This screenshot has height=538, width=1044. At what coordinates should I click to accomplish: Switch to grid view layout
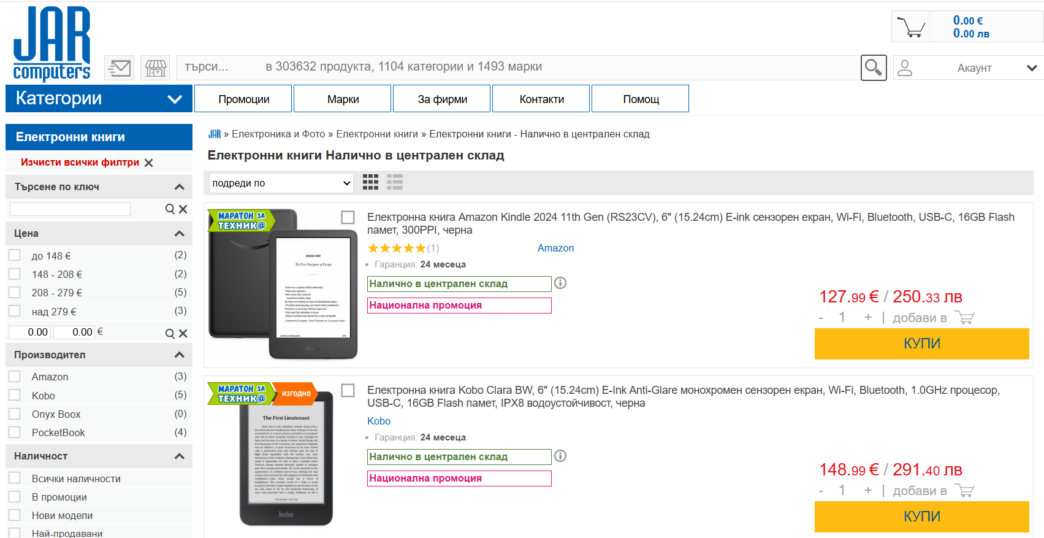coord(371,182)
